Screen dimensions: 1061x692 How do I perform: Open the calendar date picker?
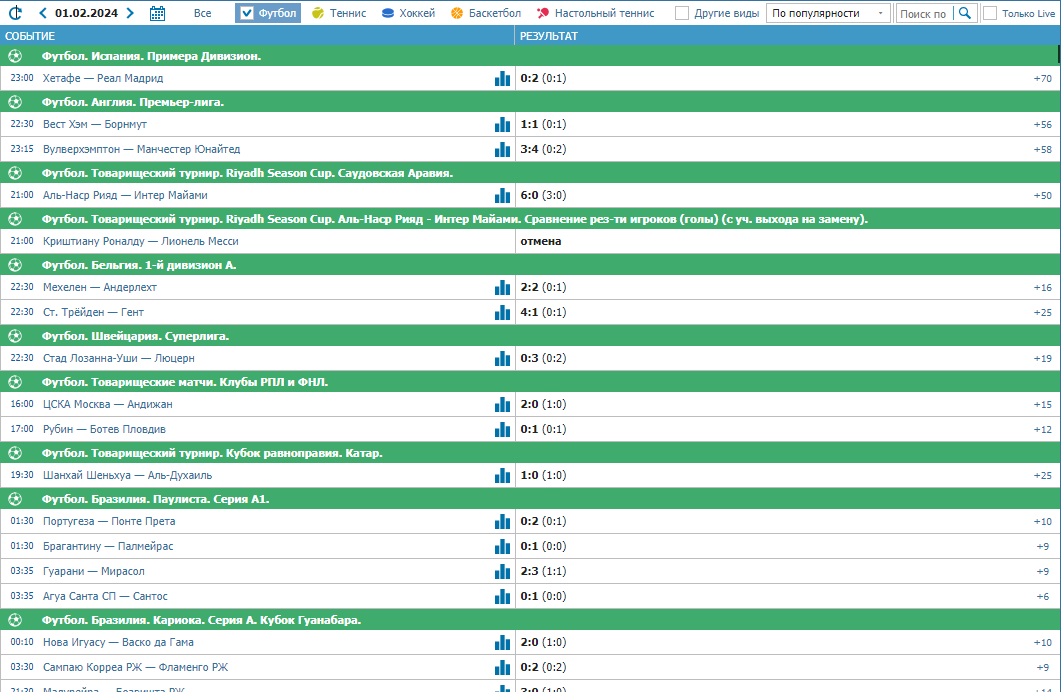tap(157, 13)
